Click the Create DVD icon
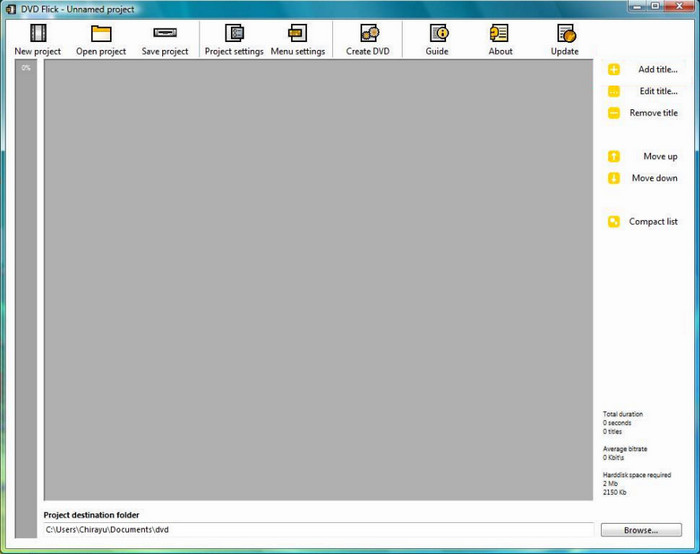 coord(369,33)
